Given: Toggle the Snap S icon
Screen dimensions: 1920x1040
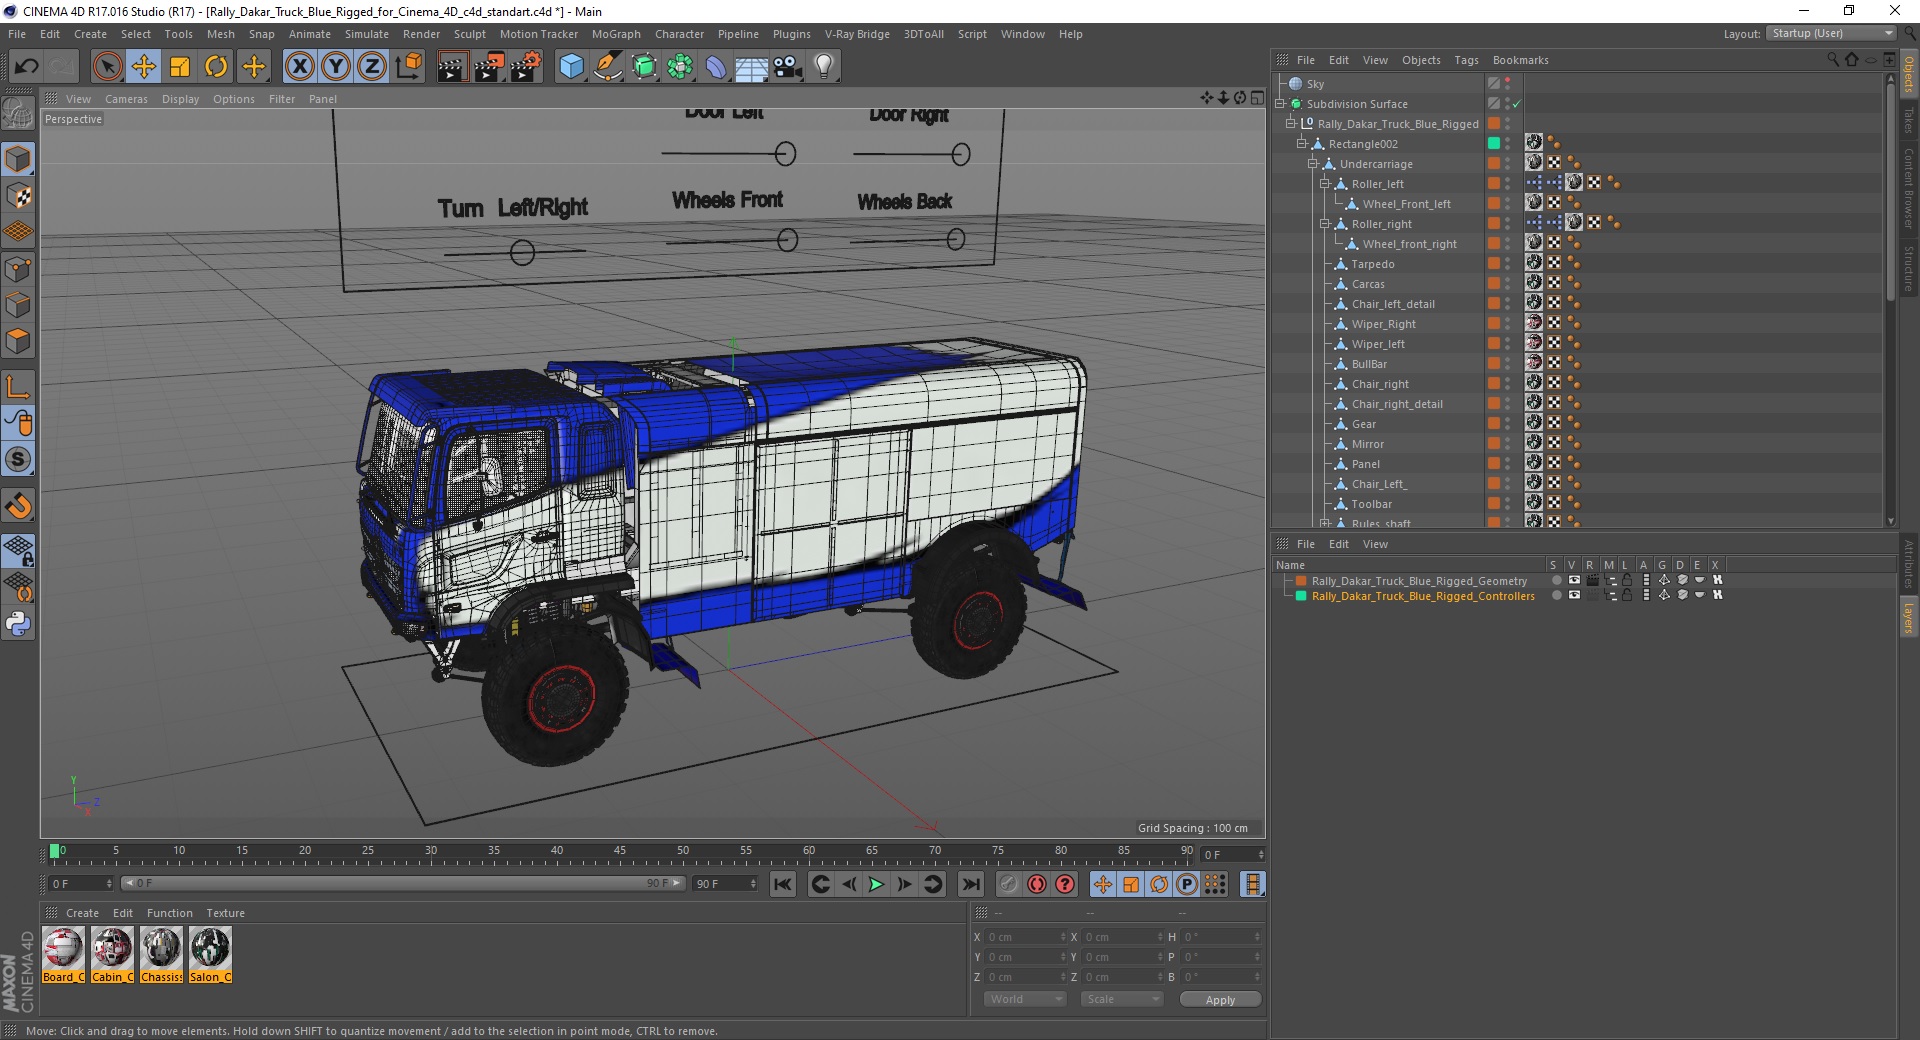Looking at the screenshot, I should click(x=18, y=460).
